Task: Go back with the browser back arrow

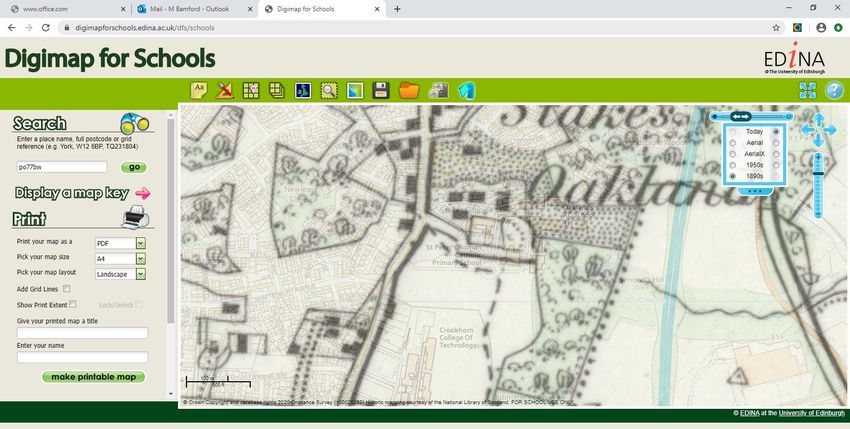Action: [x=11, y=28]
